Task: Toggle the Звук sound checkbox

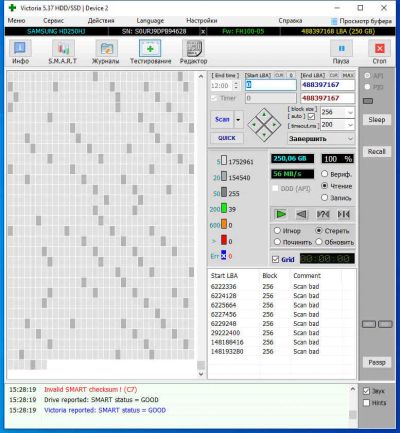Action: point(367,391)
